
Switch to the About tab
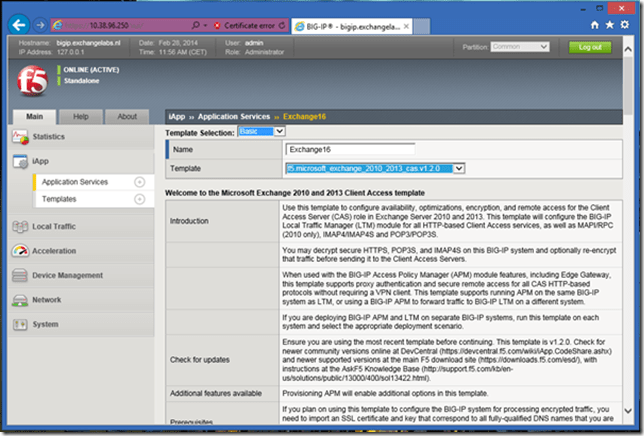pos(127,116)
